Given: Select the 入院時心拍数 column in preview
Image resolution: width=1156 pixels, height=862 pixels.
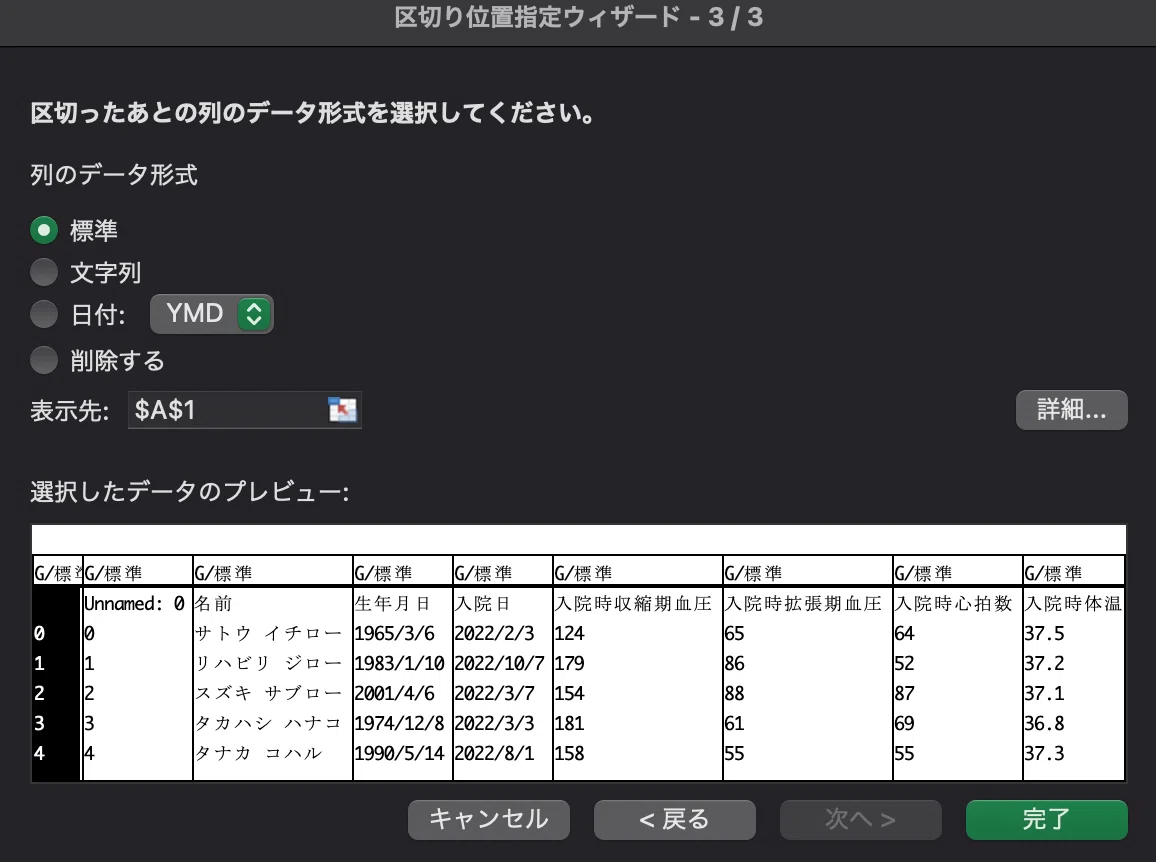Looking at the screenshot, I should coord(953,604).
